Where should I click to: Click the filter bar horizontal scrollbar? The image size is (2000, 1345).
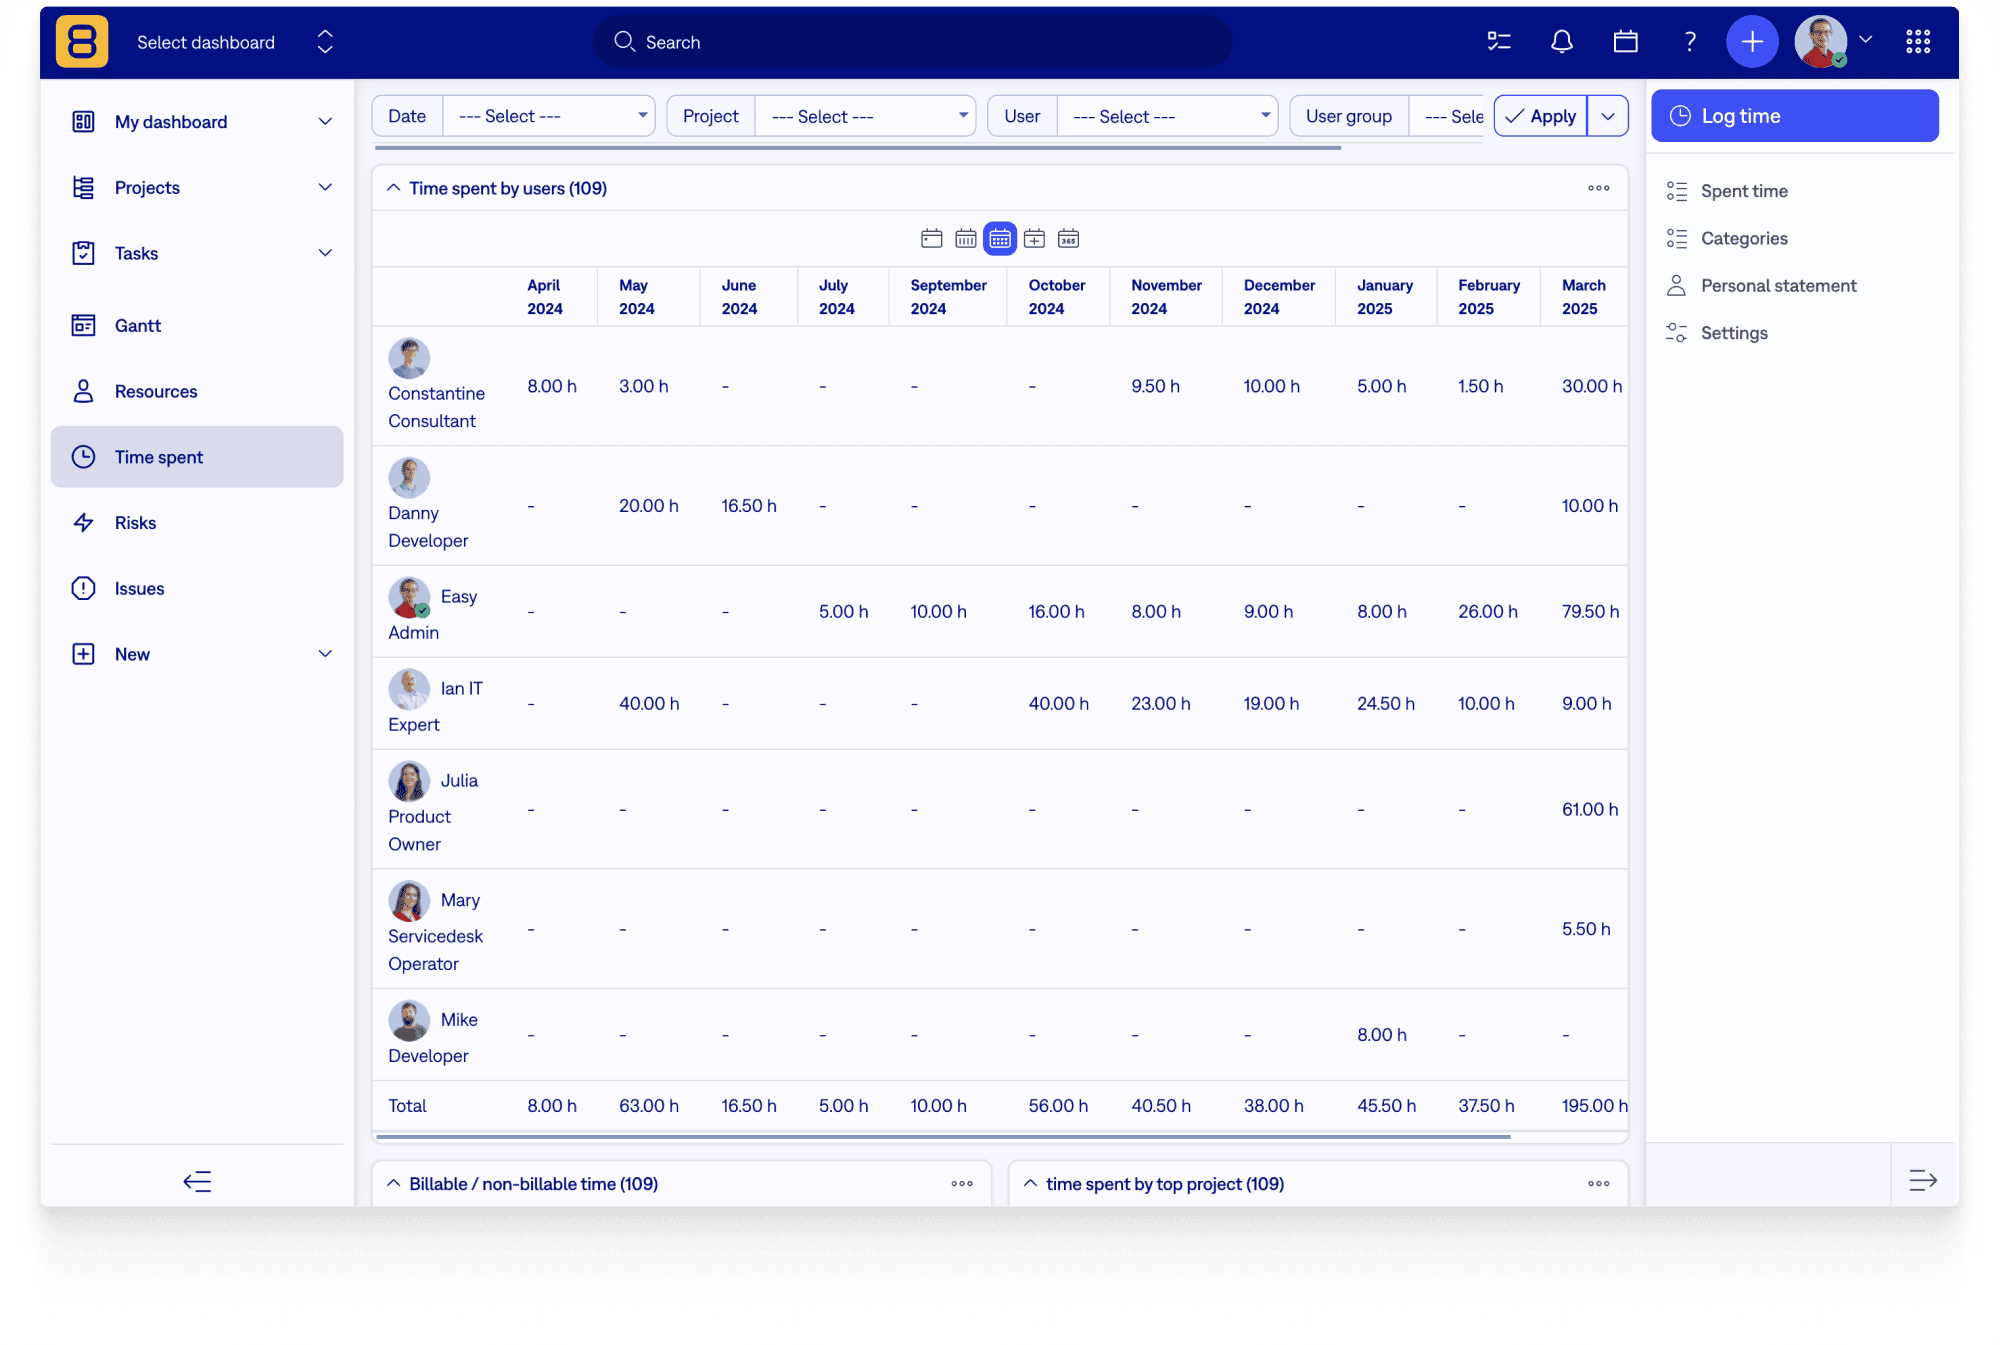pos(858,148)
